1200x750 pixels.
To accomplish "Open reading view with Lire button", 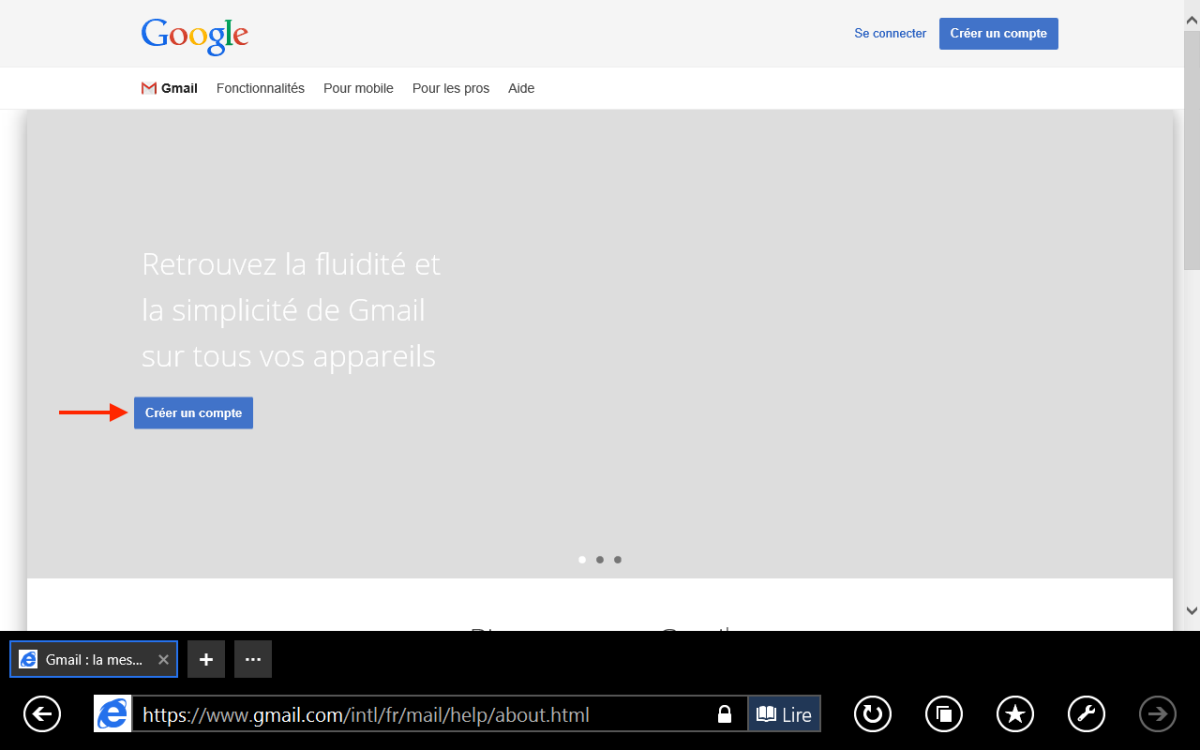I will [x=784, y=714].
